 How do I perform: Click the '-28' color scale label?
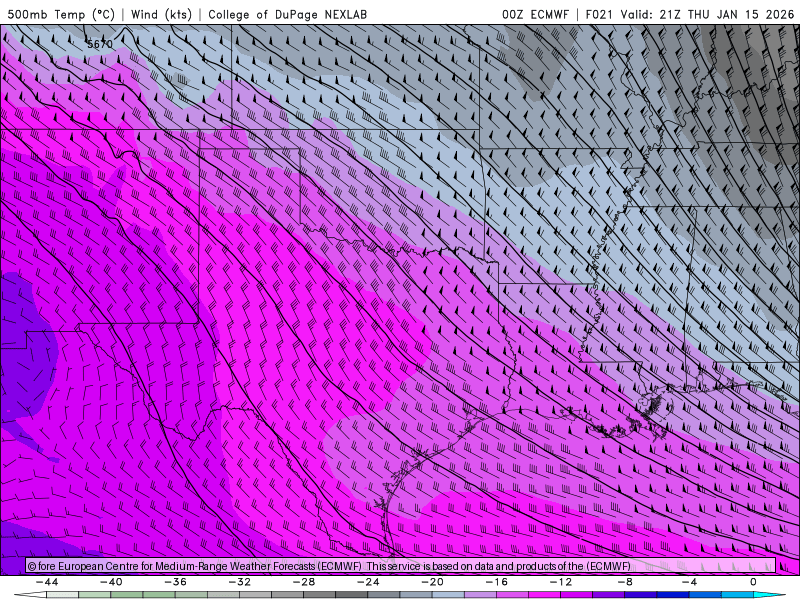click(x=304, y=582)
